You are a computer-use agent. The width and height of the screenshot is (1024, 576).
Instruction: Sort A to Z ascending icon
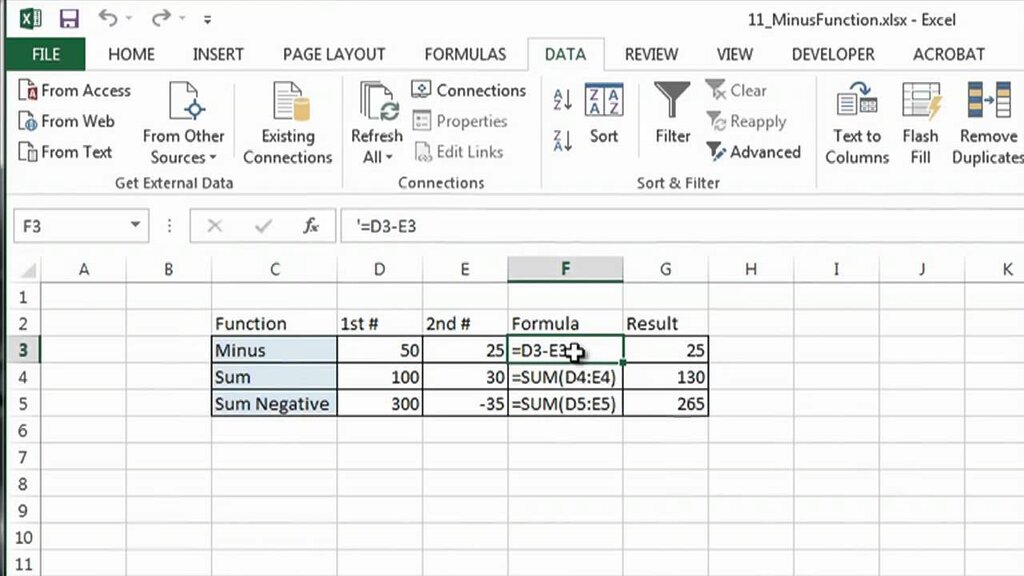pyautogui.click(x=562, y=99)
